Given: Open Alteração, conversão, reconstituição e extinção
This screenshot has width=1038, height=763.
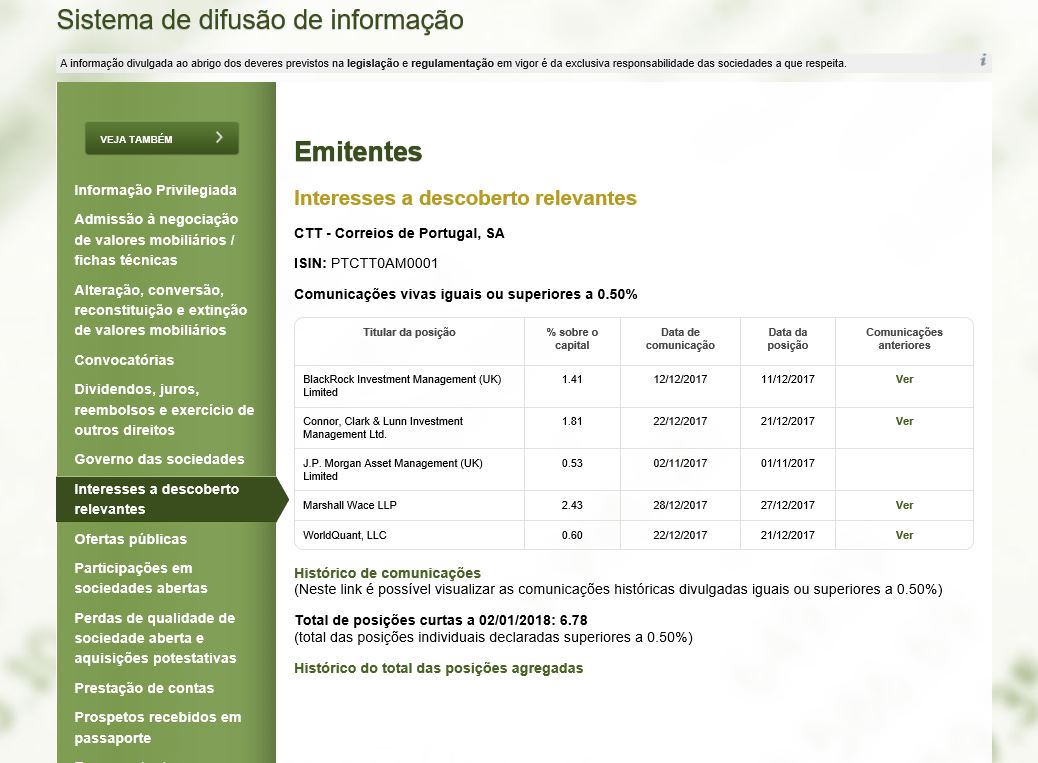Looking at the screenshot, I should (160, 310).
